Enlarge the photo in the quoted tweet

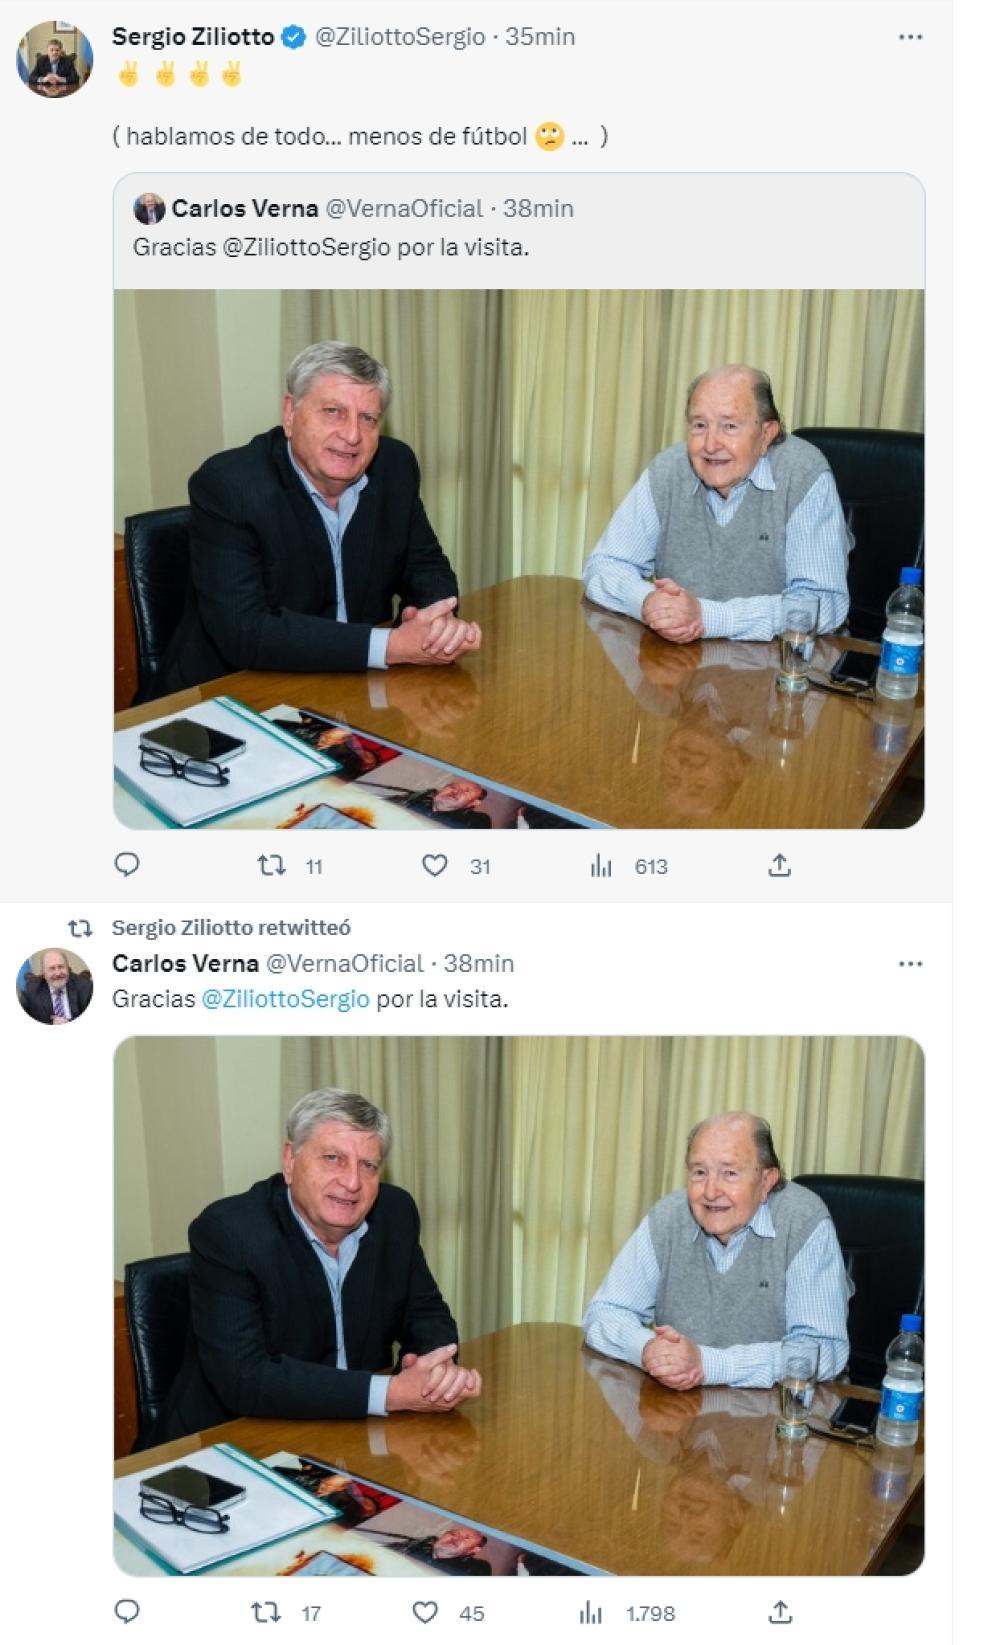(x=519, y=559)
